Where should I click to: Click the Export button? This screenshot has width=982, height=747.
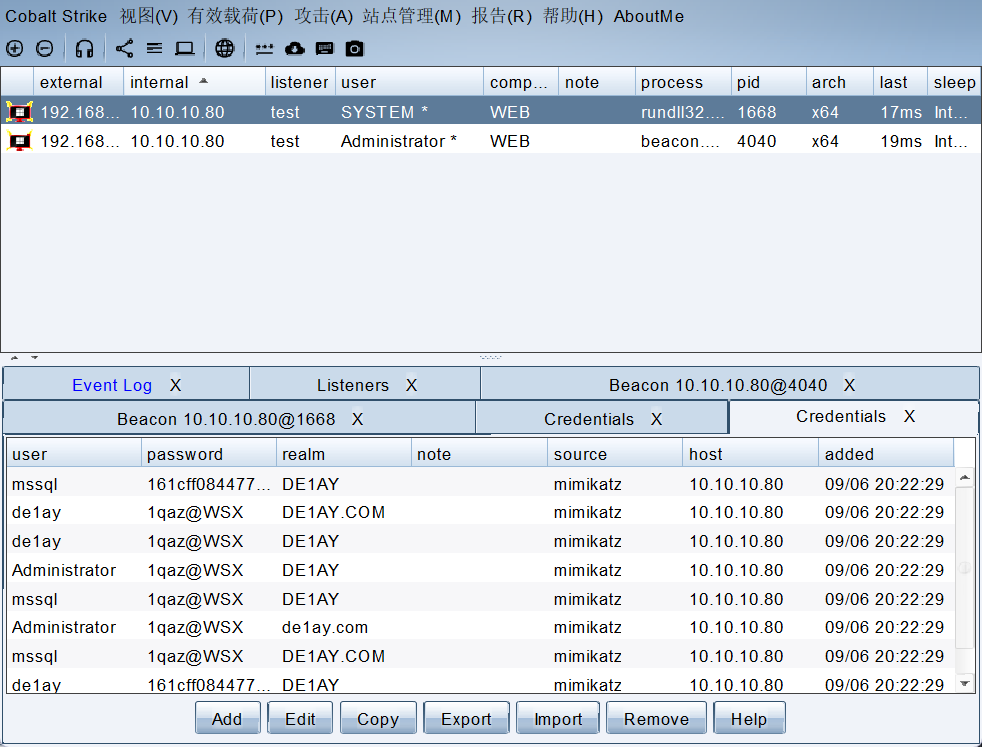click(x=467, y=718)
